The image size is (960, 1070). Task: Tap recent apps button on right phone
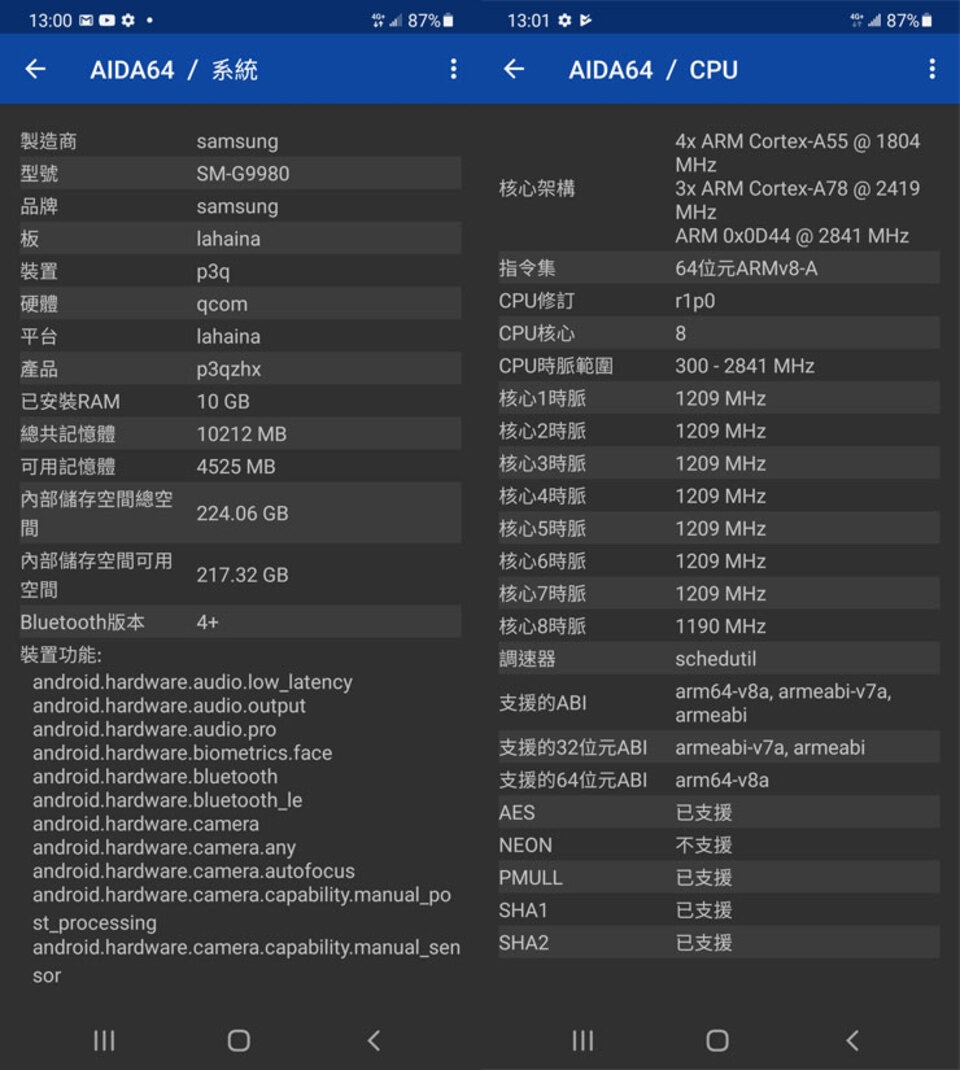(583, 1041)
